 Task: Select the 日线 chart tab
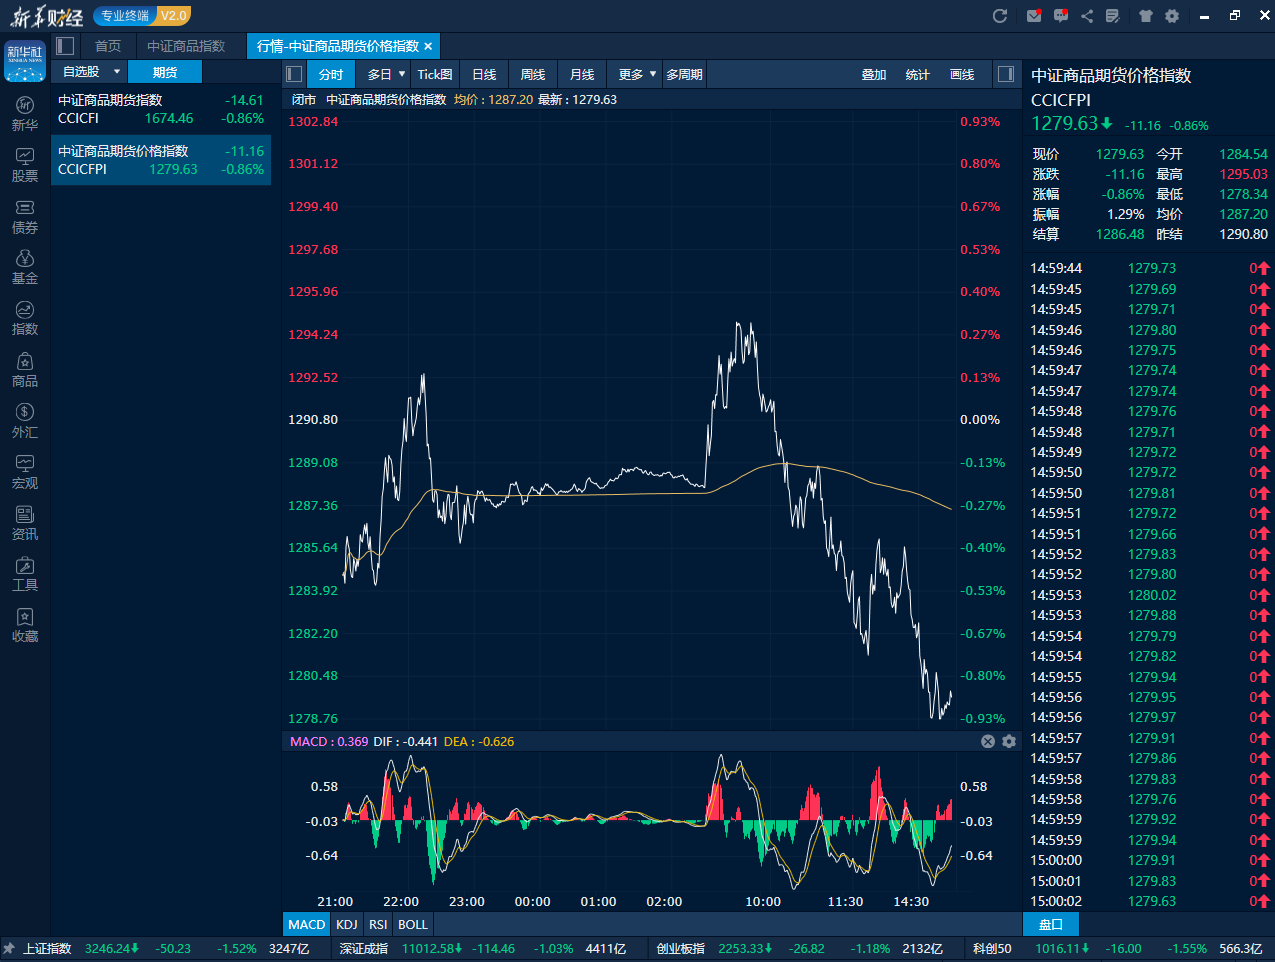pos(484,74)
